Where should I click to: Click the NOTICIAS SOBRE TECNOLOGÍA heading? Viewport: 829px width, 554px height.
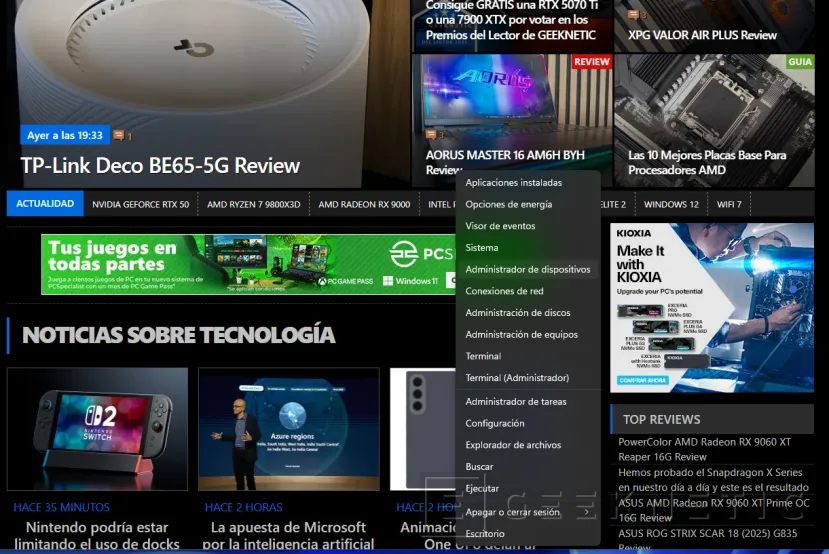click(179, 335)
